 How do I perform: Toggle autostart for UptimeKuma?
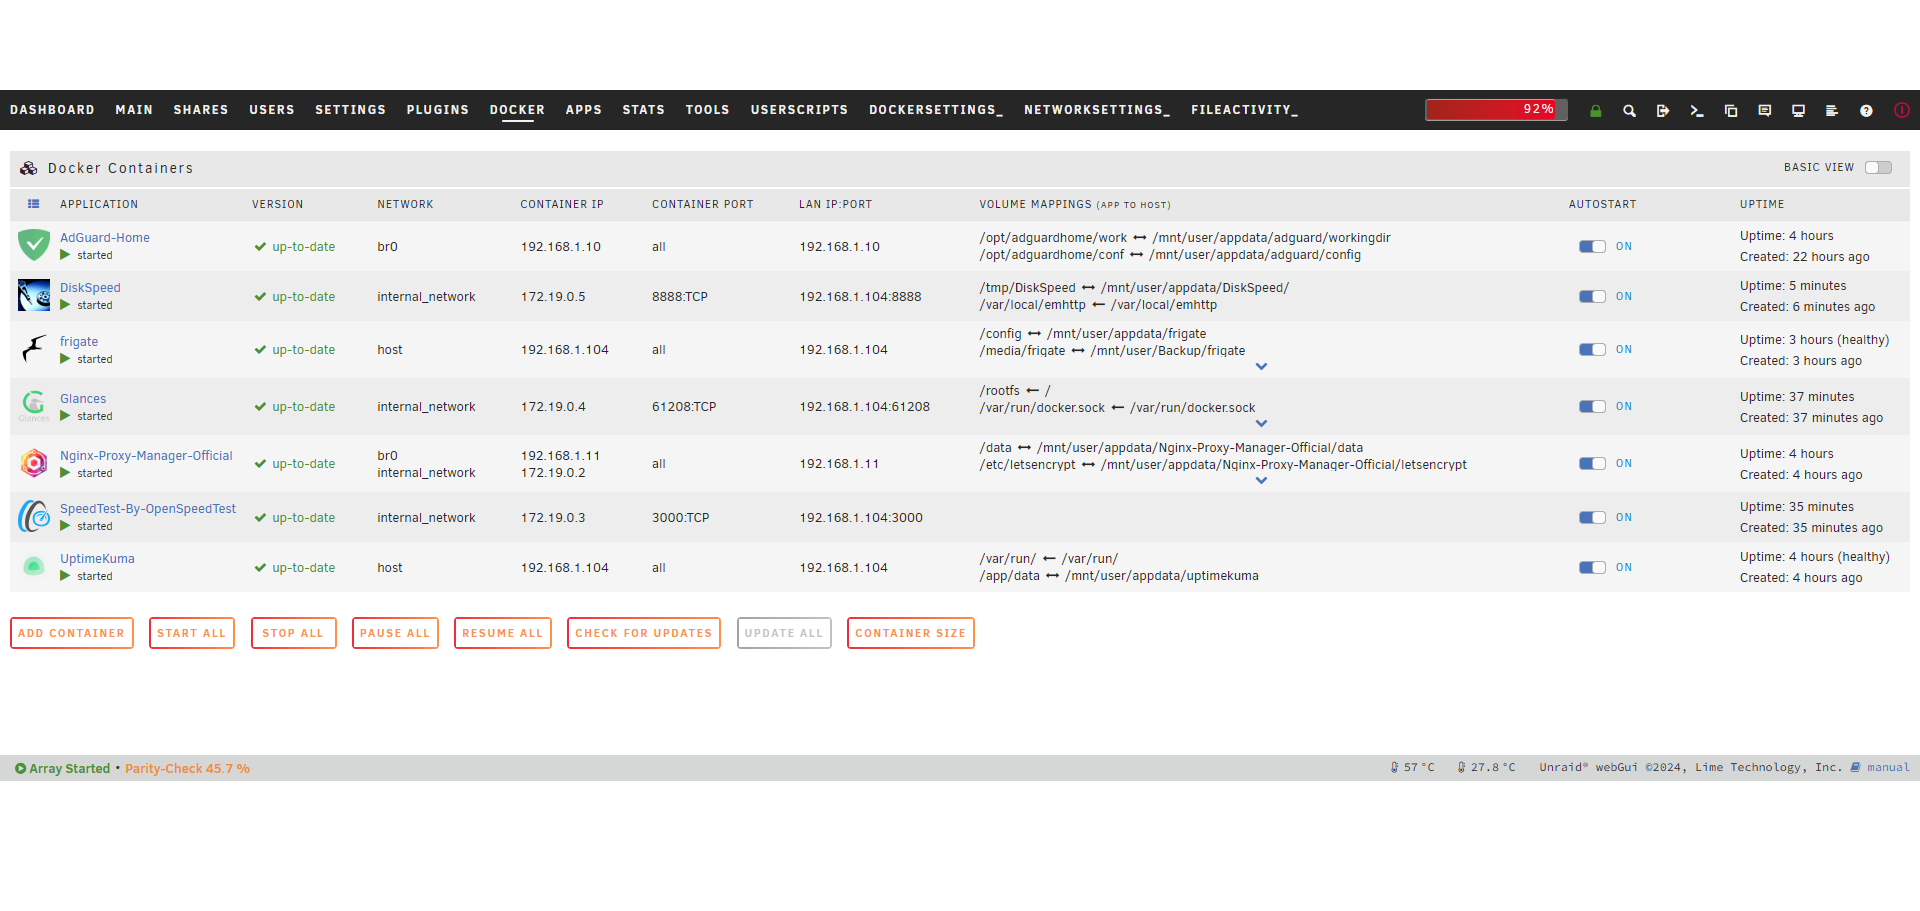(1592, 568)
